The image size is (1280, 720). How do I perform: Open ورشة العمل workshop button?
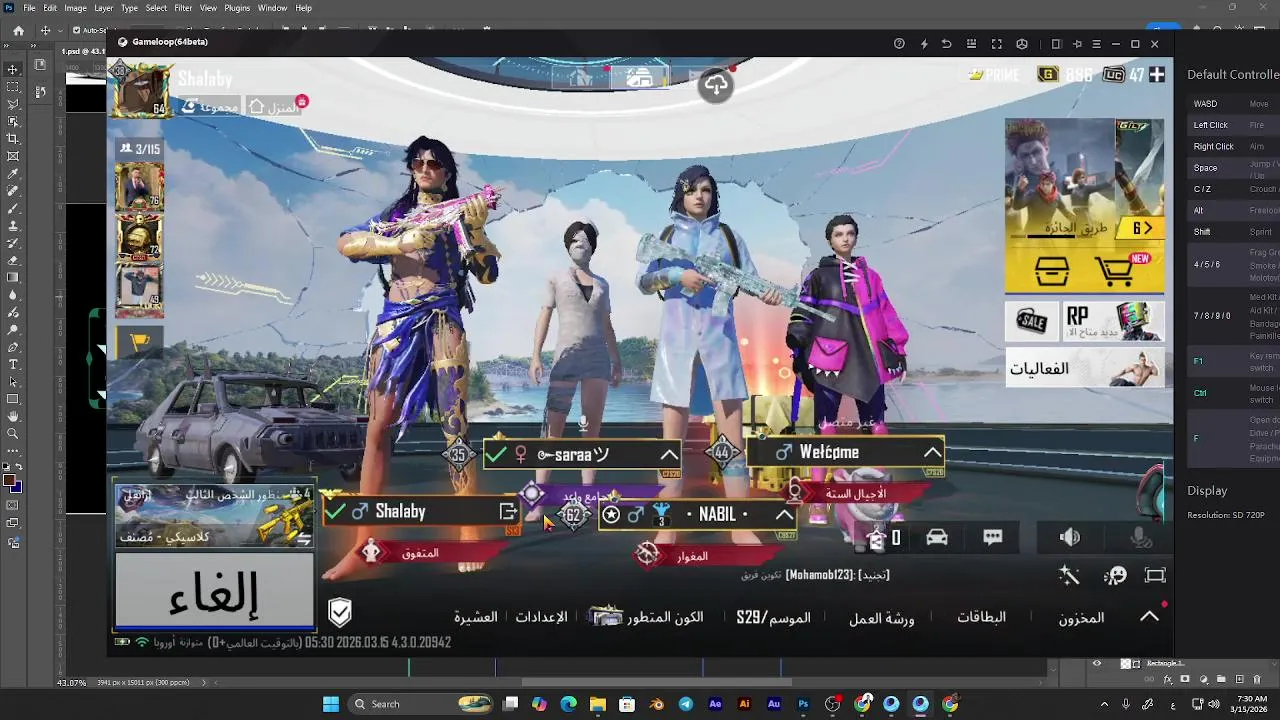[881, 618]
